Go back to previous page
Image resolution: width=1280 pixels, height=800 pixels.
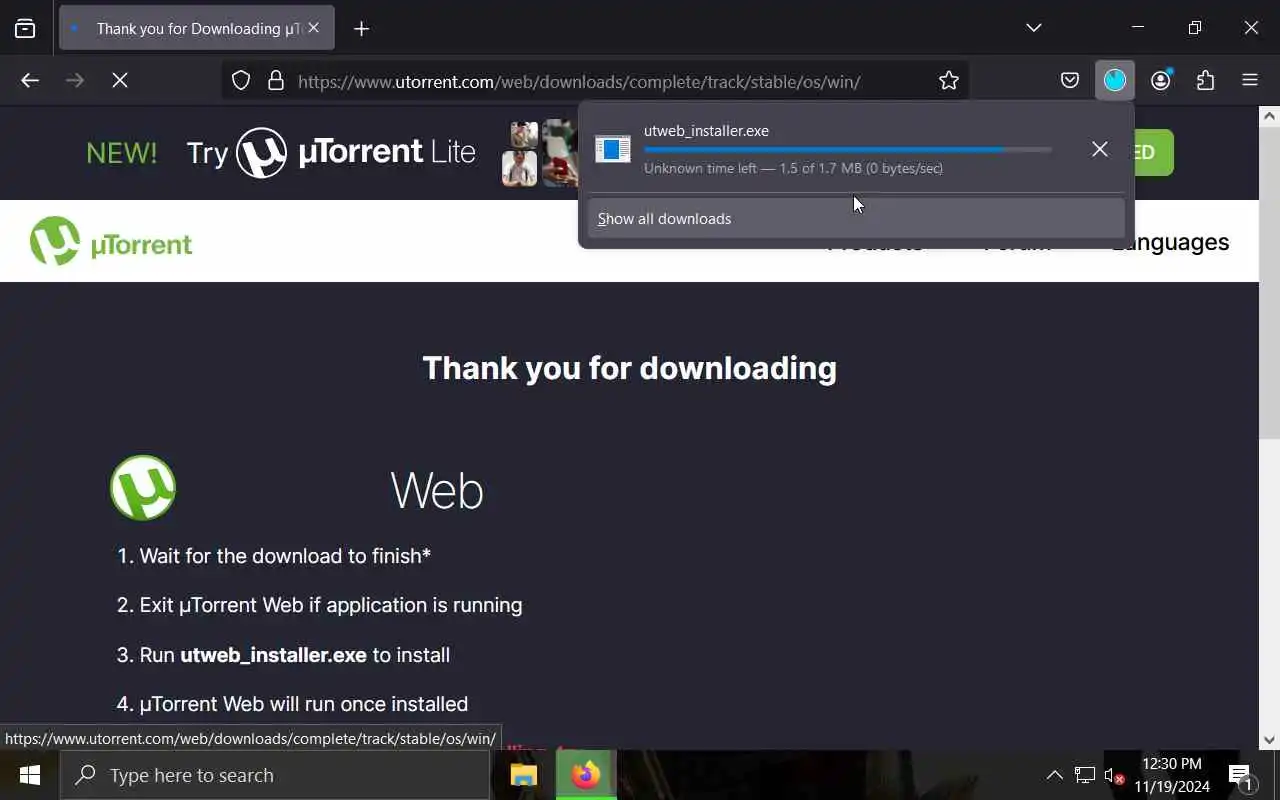coord(30,81)
